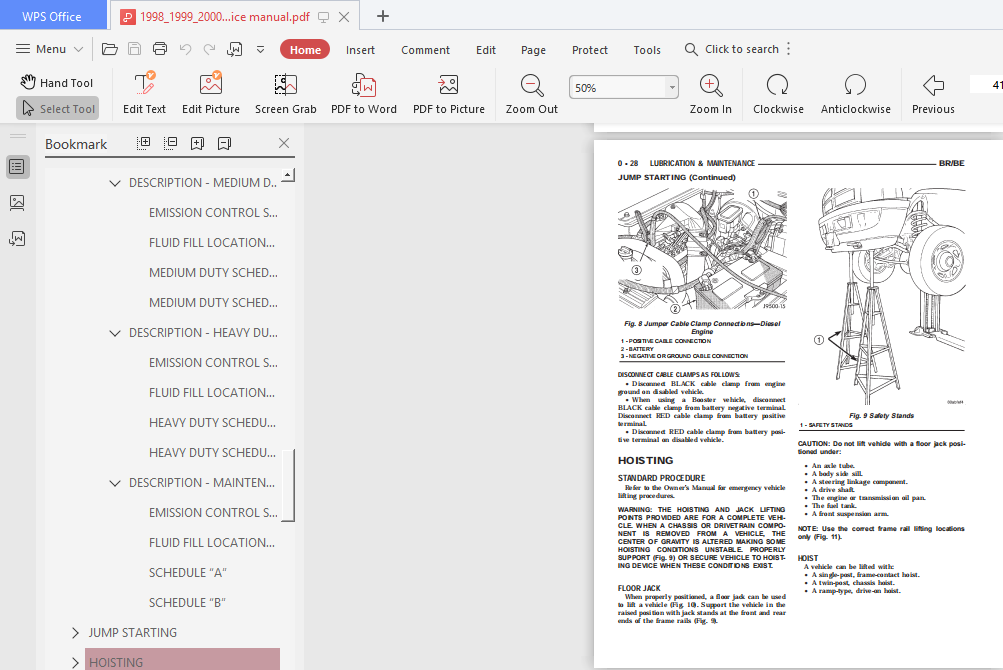
Task: Click the Save icon in quick toolbar
Action: (134, 49)
